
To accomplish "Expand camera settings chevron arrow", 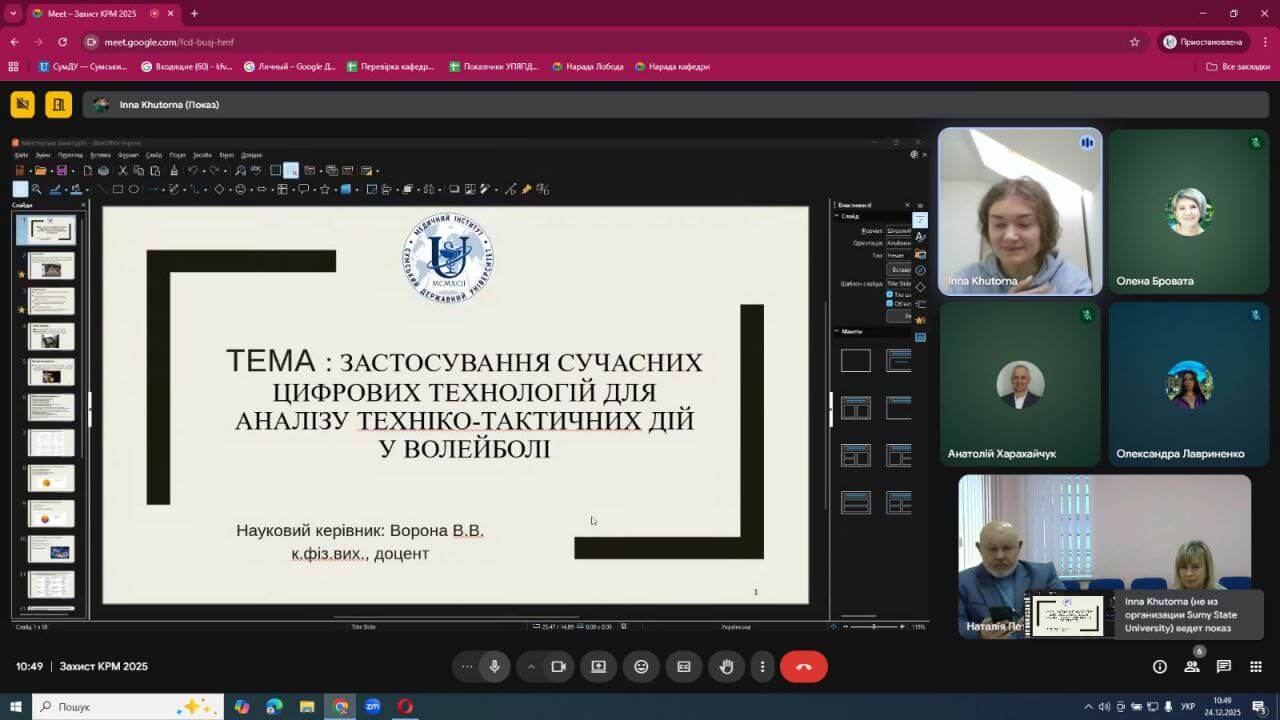I will pyautogui.click(x=531, y=667).
